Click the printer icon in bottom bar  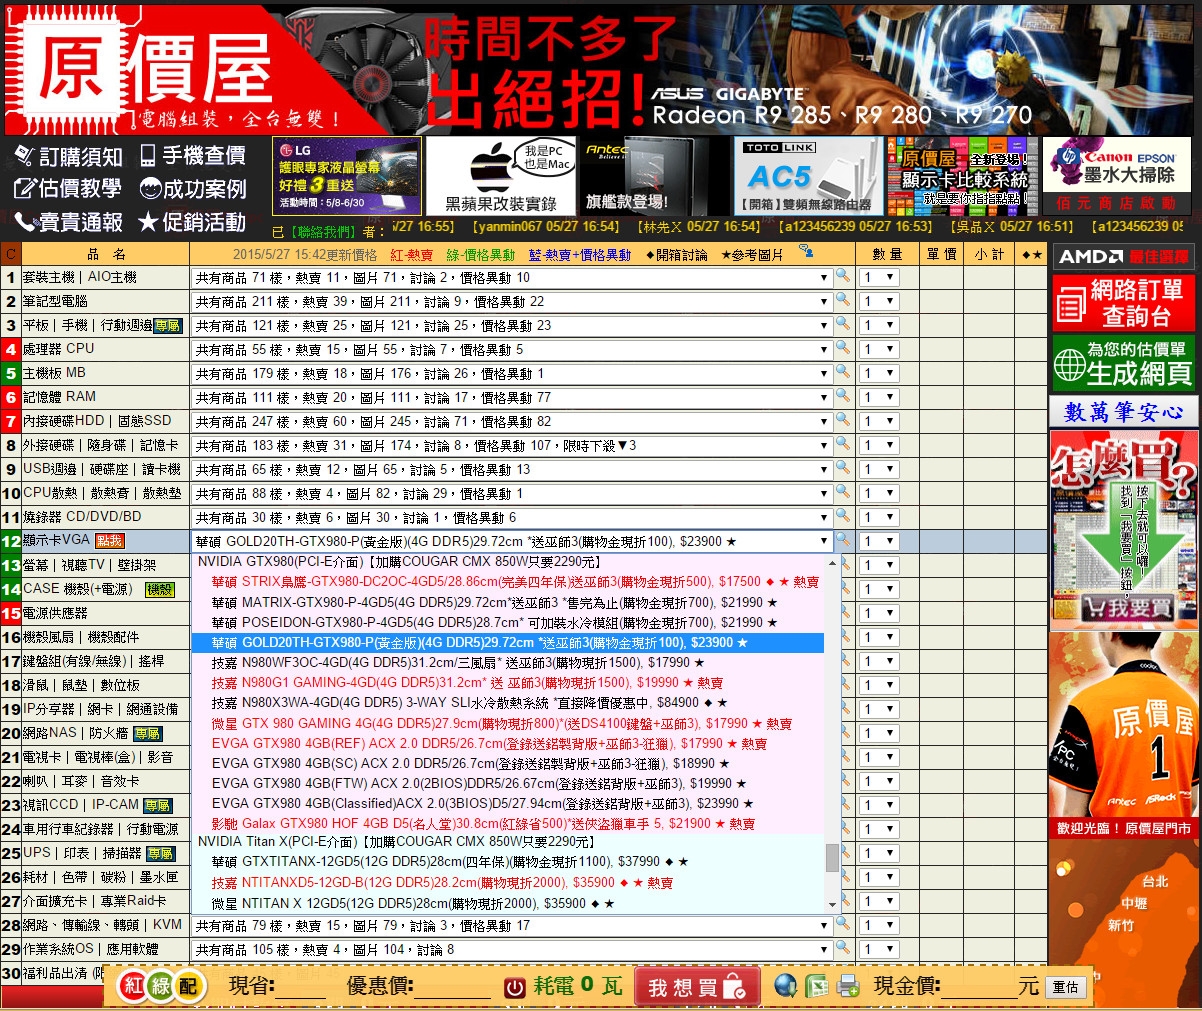[848, 986]
